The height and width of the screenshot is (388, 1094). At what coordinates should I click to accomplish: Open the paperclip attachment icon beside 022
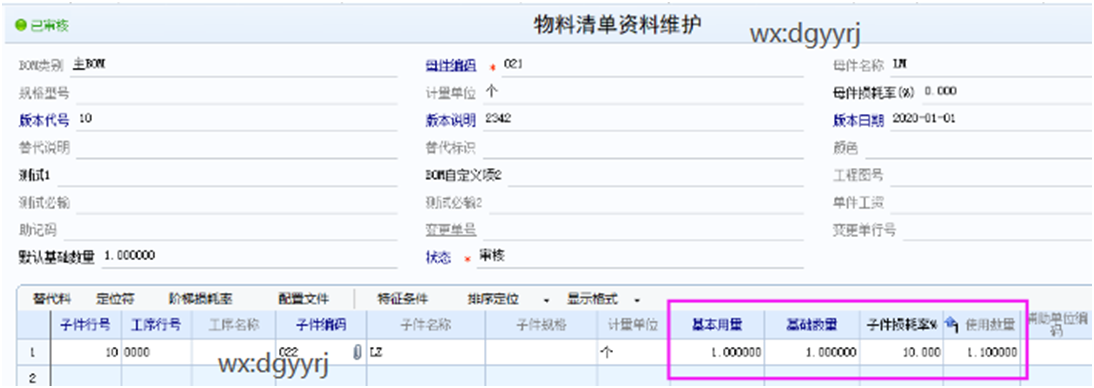358,352
